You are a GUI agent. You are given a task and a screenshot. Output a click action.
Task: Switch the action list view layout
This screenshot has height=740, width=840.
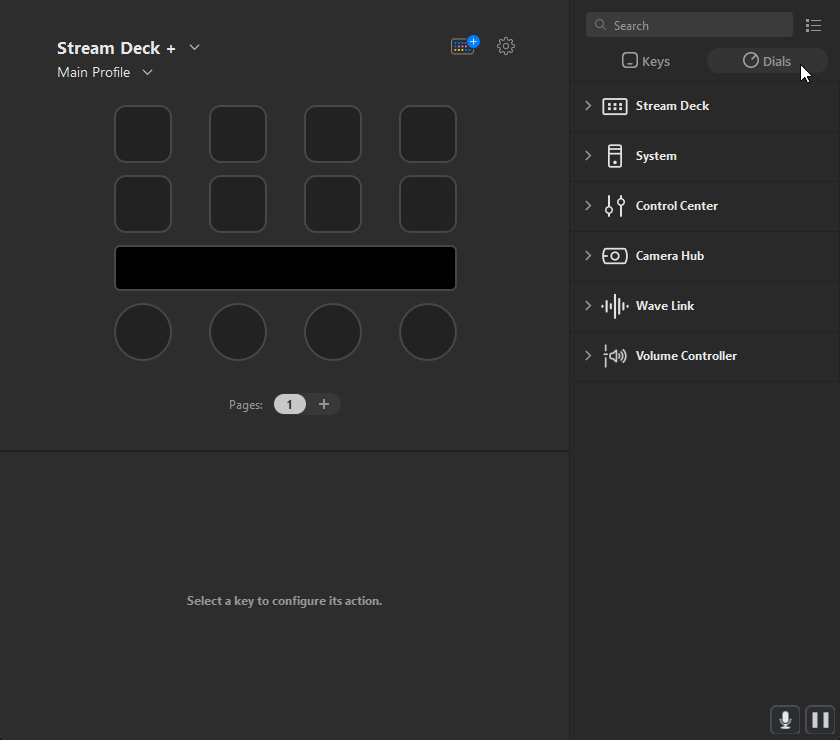tap(813, 26)
